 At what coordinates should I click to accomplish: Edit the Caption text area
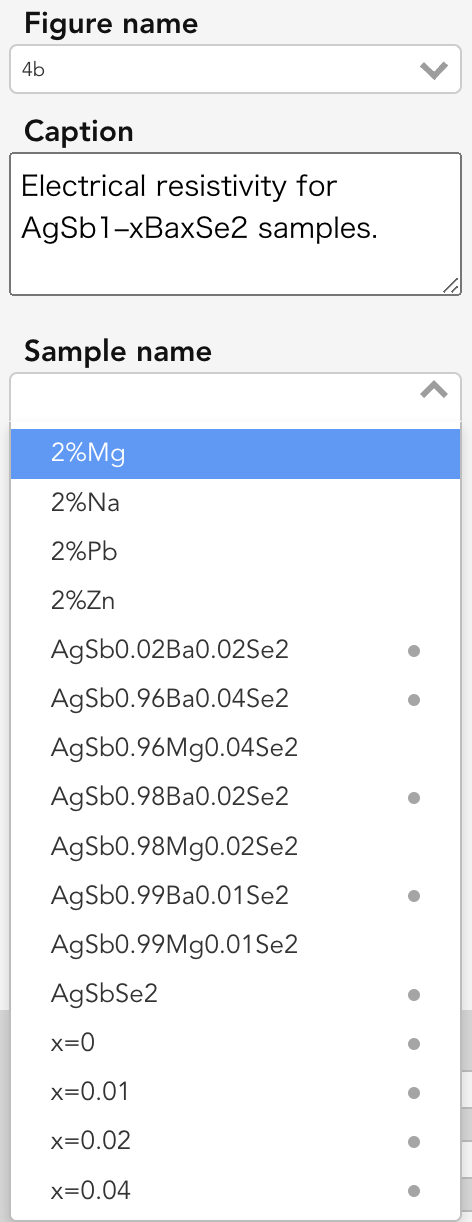(235, 224)
